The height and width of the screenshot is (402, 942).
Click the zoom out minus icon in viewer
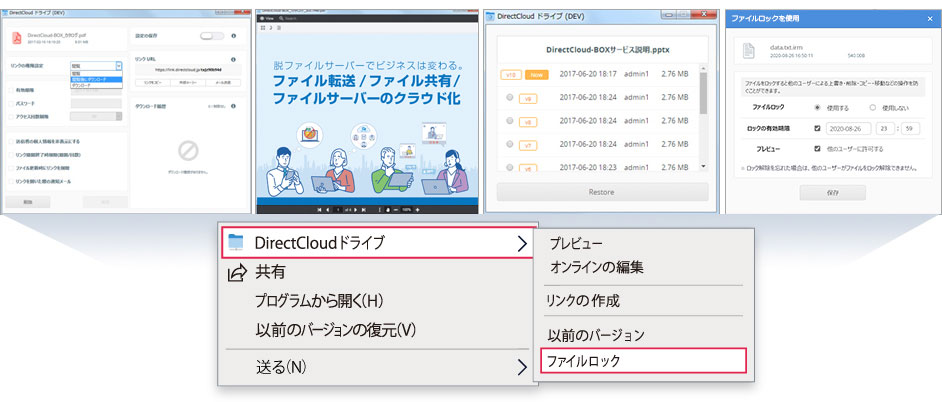point(396,210)
